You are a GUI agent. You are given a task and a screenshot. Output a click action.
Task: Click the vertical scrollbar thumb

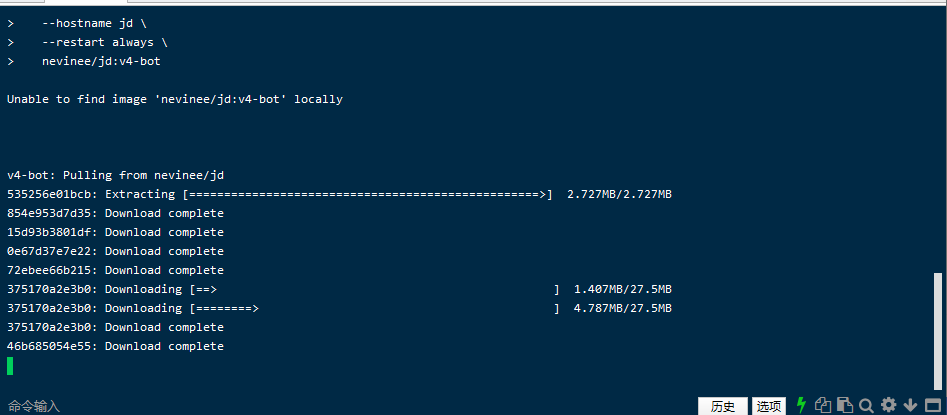(937, 330)
